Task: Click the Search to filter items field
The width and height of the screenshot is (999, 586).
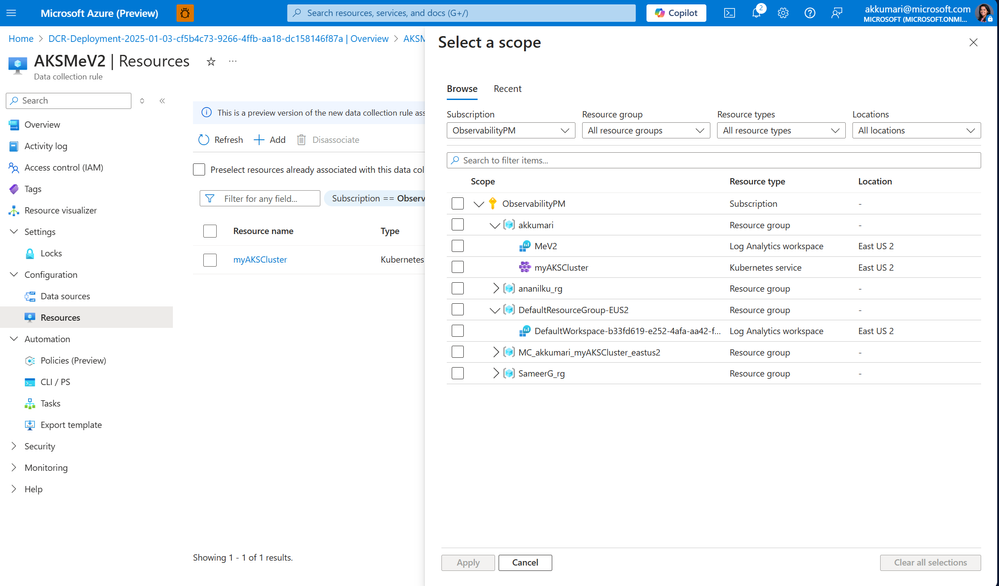Action: click(x=714, y=161)
